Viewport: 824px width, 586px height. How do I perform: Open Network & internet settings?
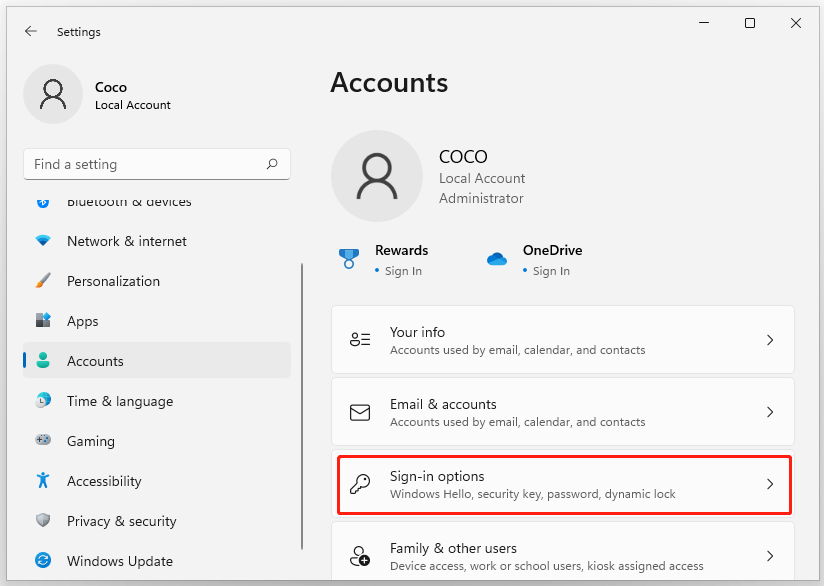tap(126, 241)
